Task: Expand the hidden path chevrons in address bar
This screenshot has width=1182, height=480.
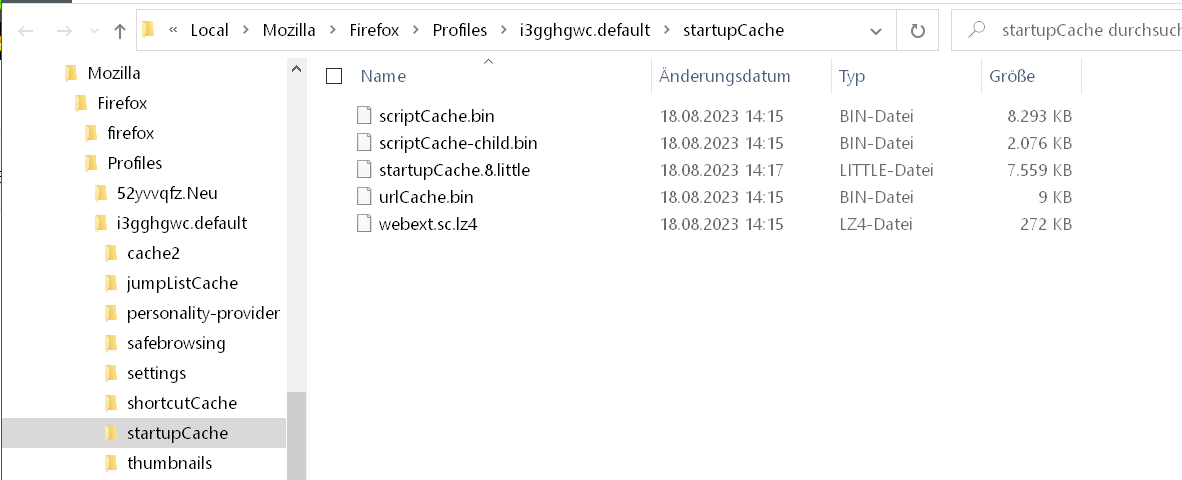Action: [x=173, y=30]
